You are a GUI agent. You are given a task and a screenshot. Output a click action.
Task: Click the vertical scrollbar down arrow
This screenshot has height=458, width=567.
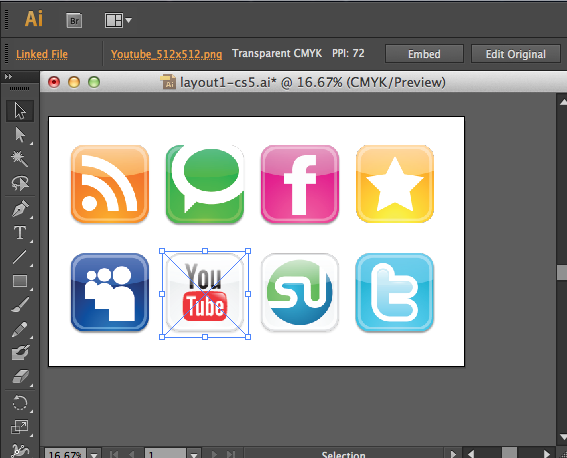point(563,437)
